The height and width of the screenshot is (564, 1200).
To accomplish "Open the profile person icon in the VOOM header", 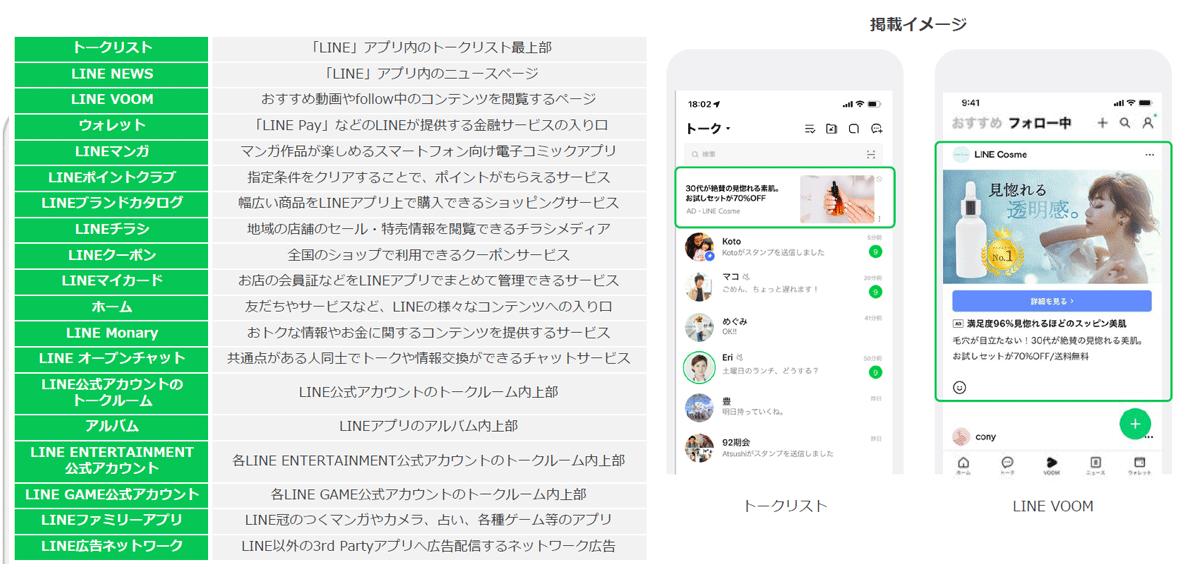I will pos(1148,123).
